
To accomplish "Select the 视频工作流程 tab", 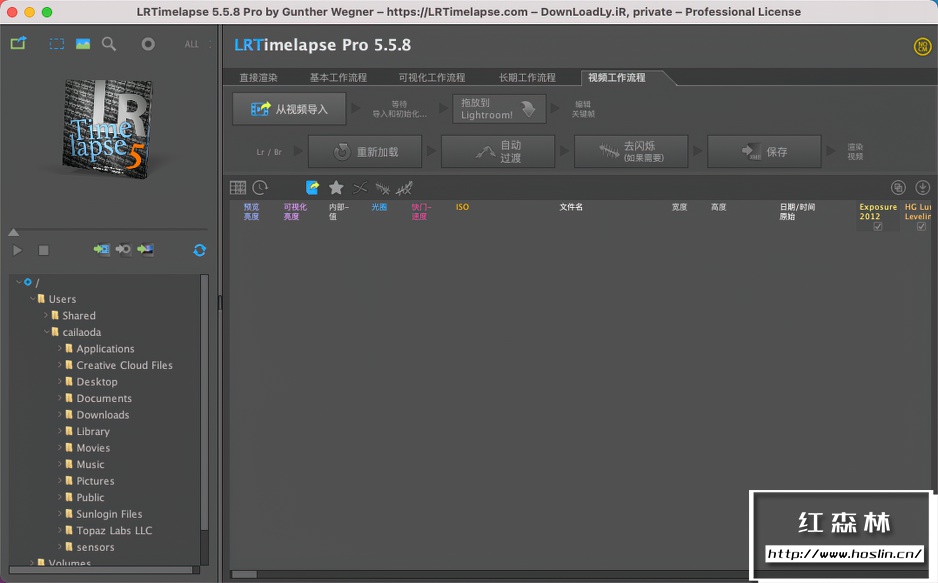I will [617, 78].
